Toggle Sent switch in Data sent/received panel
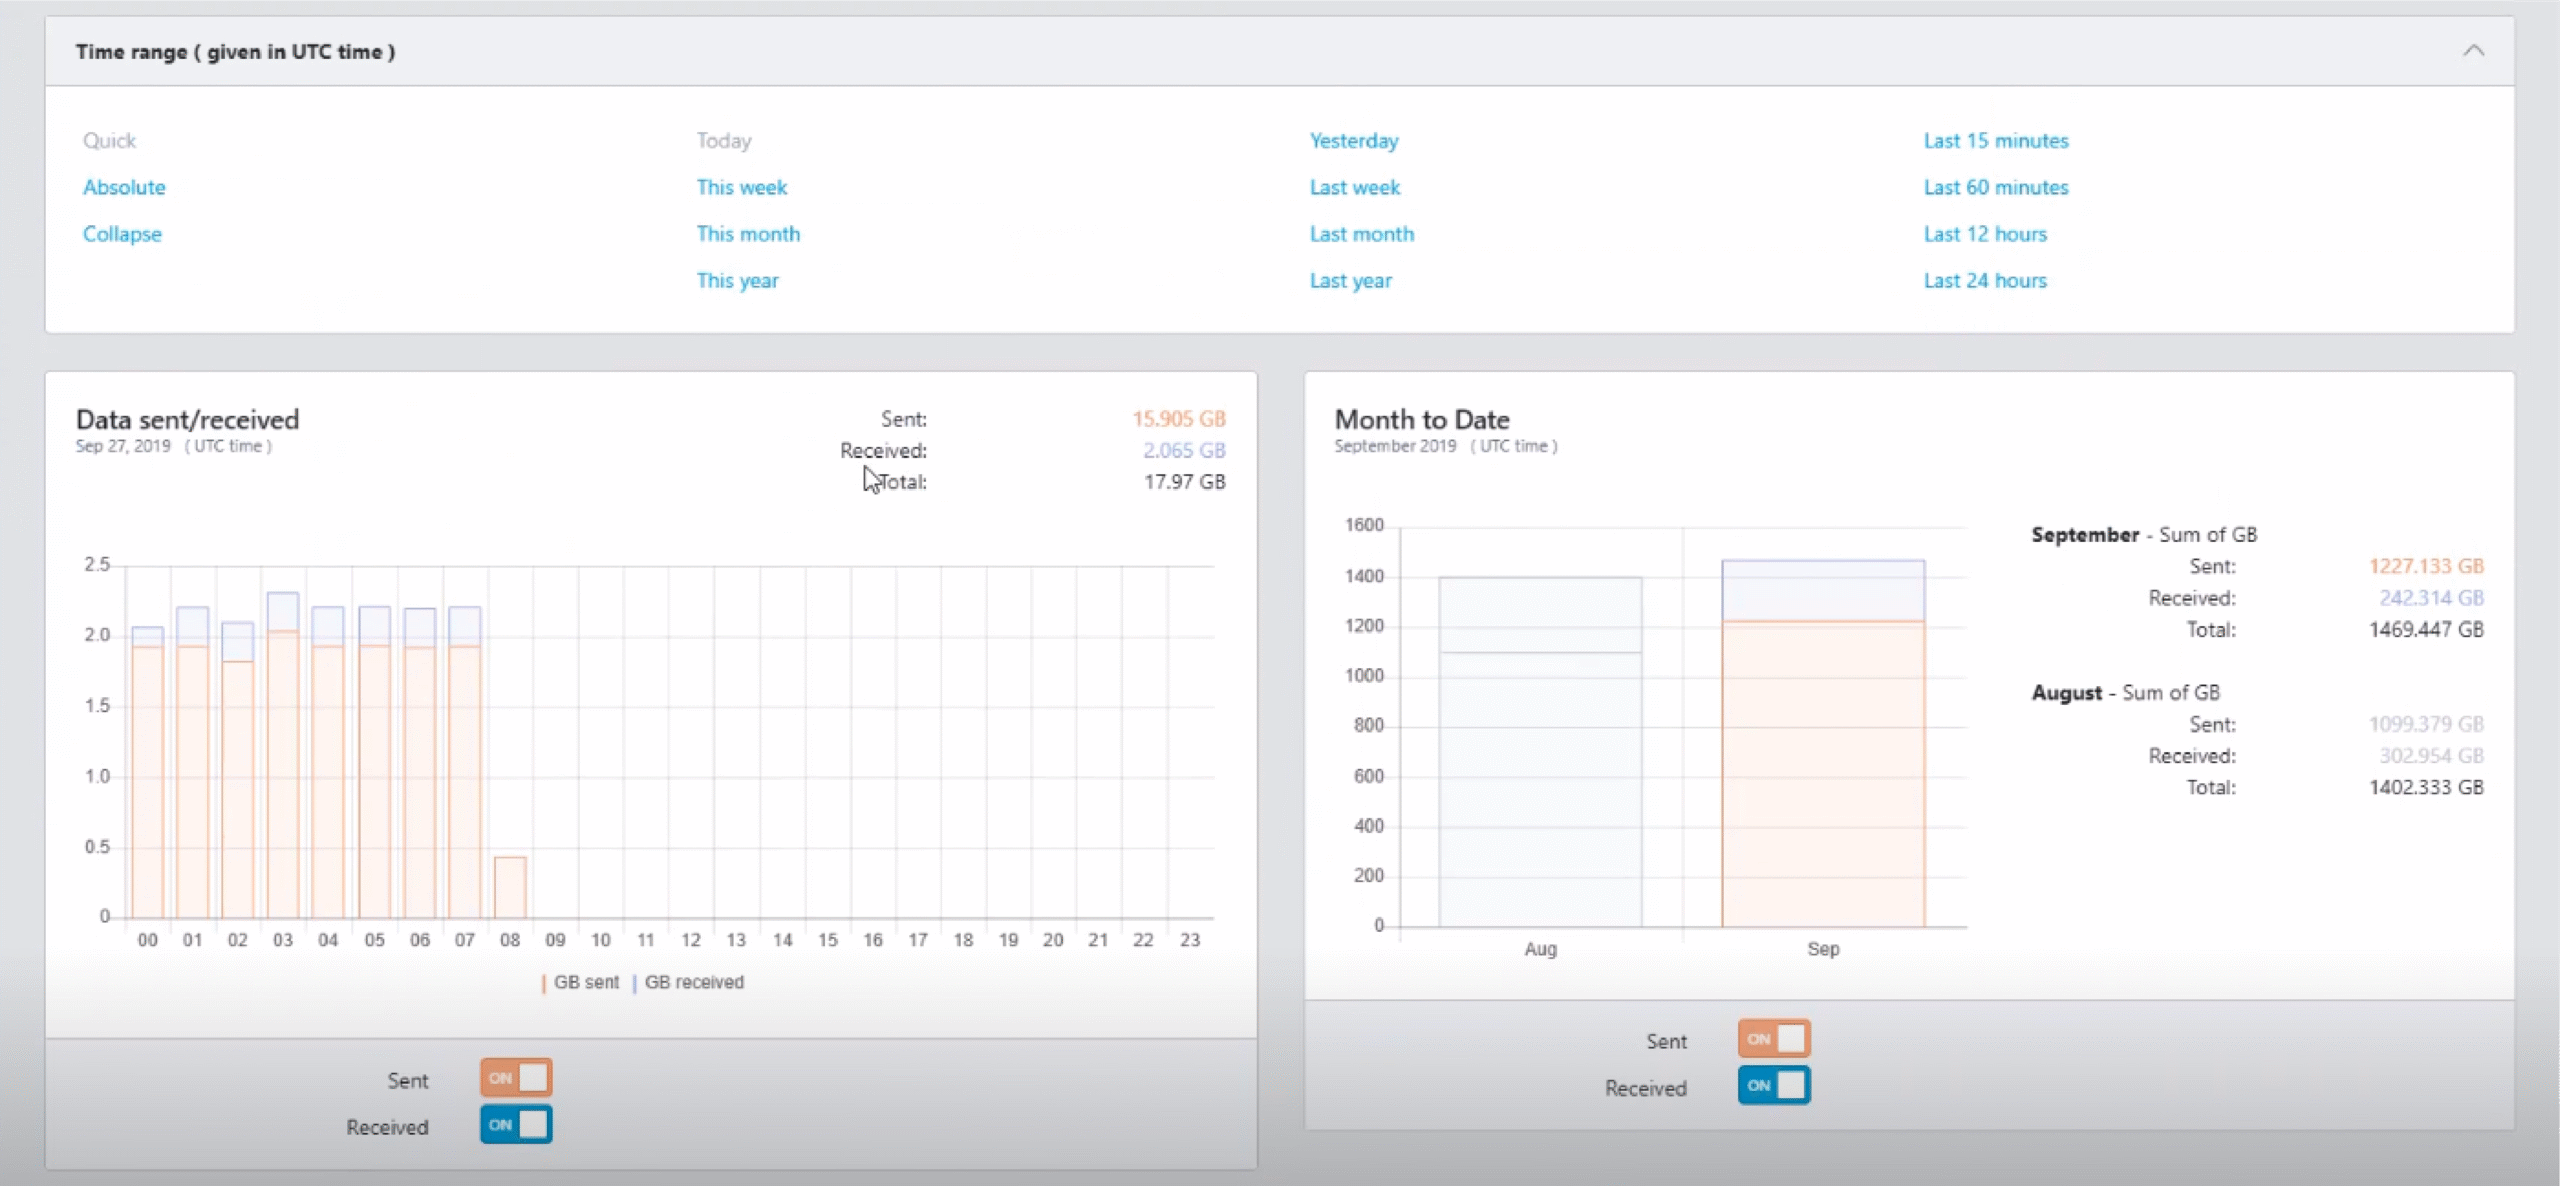2560x1186 pixels. tap(516, 1078)
